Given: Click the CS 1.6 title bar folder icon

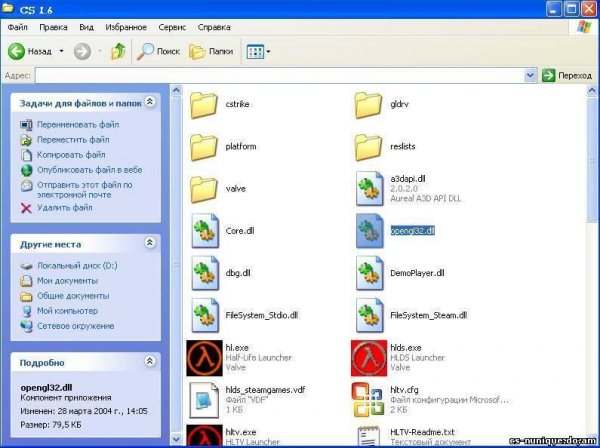Looking at the screenshot, I should point(8,8).
